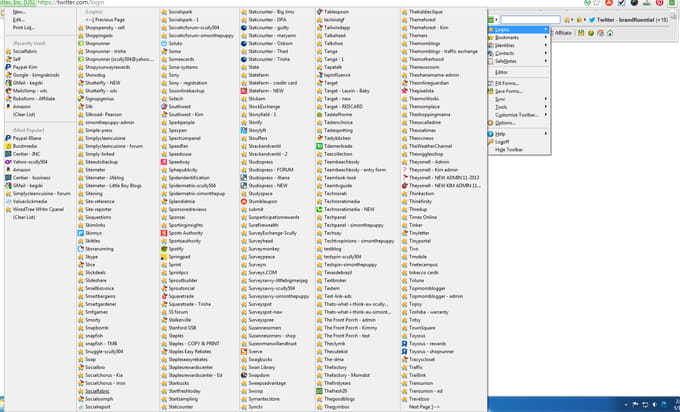Viewport: 680px width, 412px height.
Task: Click the pink Speedway login icon
Action: pyautogui.click(x=164, y=162)
